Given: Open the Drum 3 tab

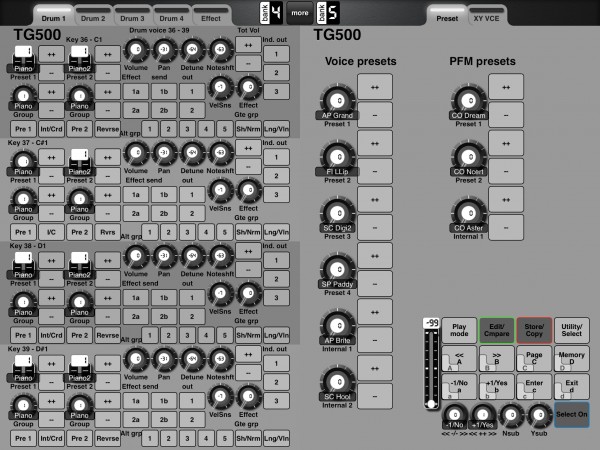Looking at the screenshot, I should point(132,17).
